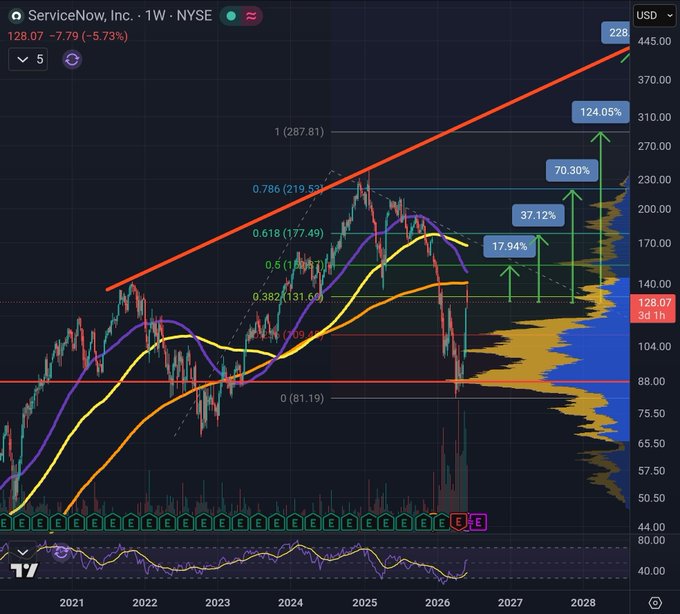The width and height of the screenshot is (680, 614).
Task: Click the green market status dot
Action: (231, 16)
